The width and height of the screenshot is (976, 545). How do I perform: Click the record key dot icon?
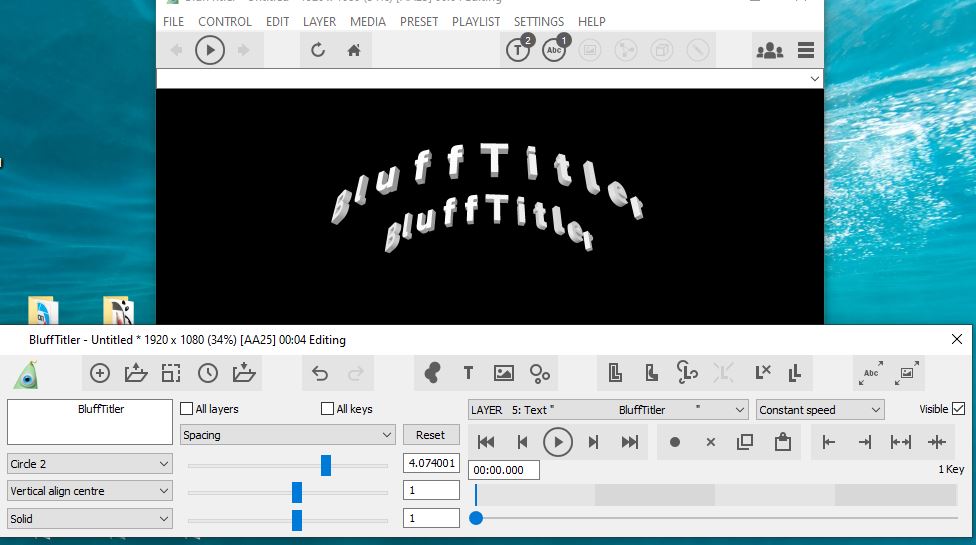tap(675, 441)
